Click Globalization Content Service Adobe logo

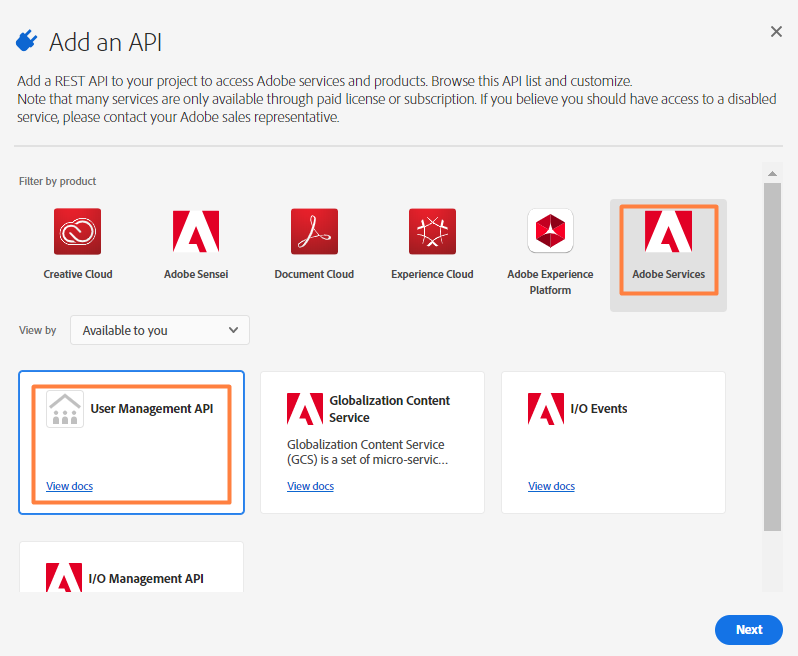pyautogui.click(x=305, y=409)
